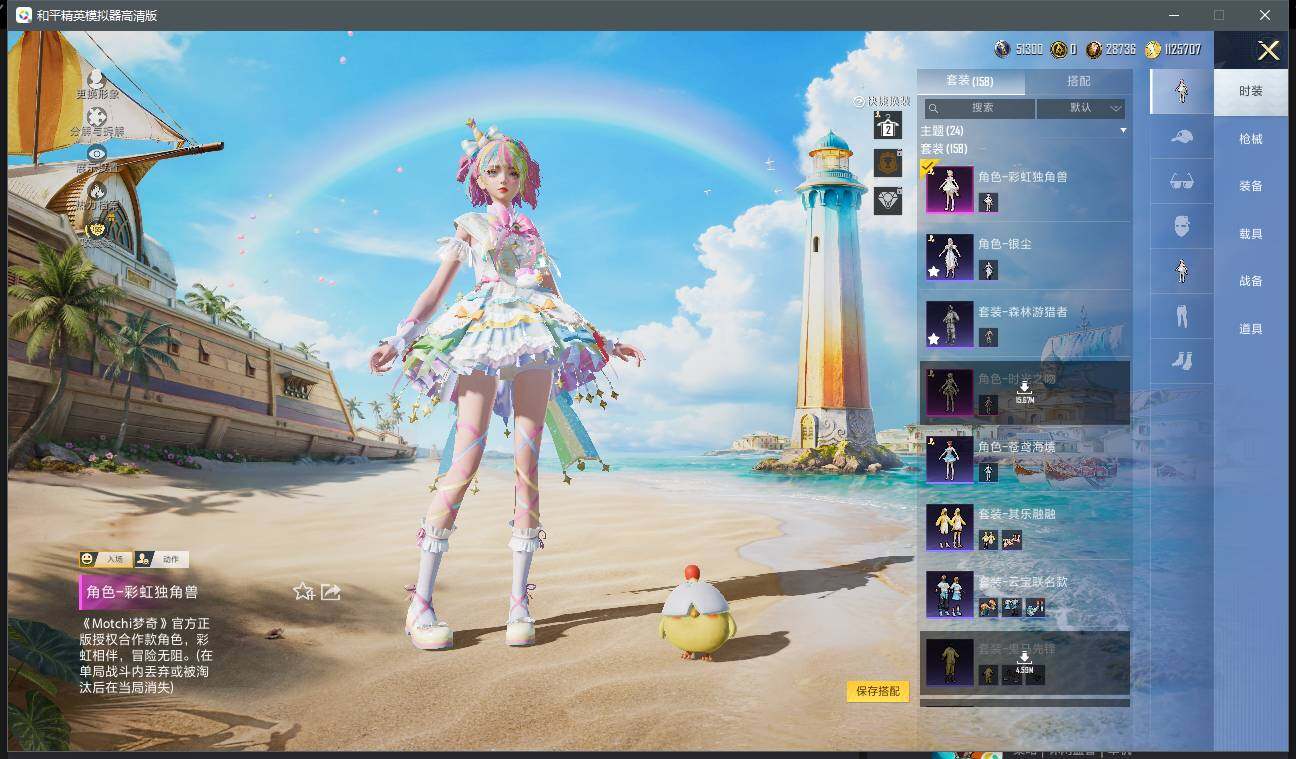This screenshot has width=1296, height=759.
Task: Click the emulator app icon in the title bar
Action: click(x=22, y=15)
